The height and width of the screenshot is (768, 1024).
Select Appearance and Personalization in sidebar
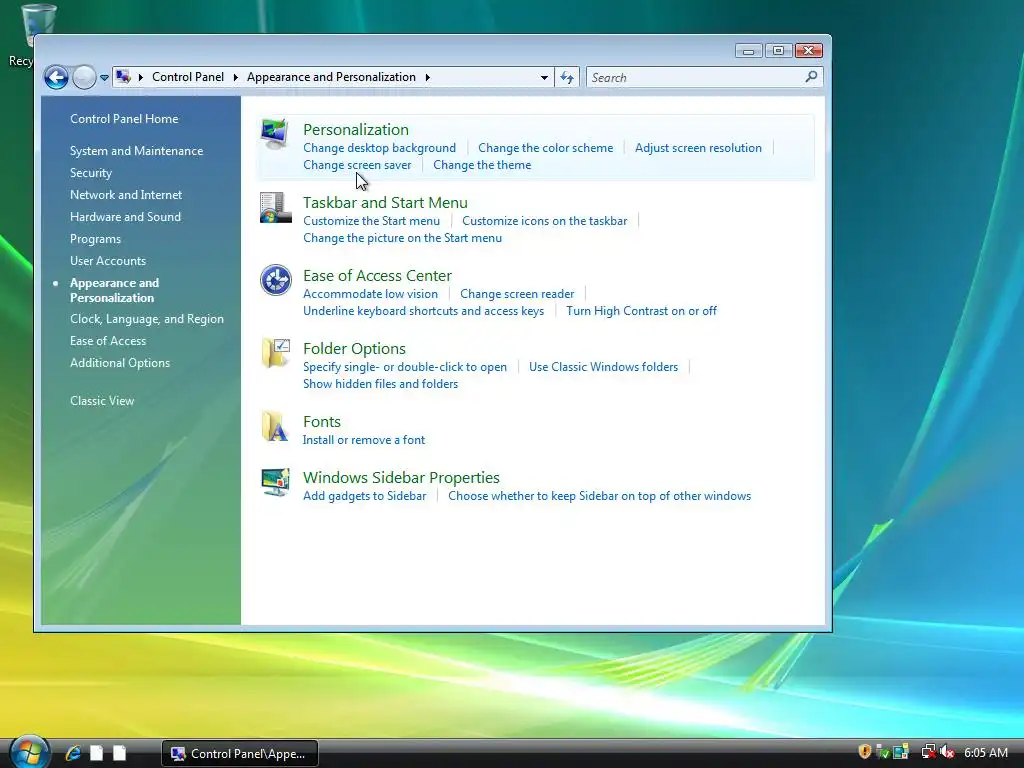114,290
